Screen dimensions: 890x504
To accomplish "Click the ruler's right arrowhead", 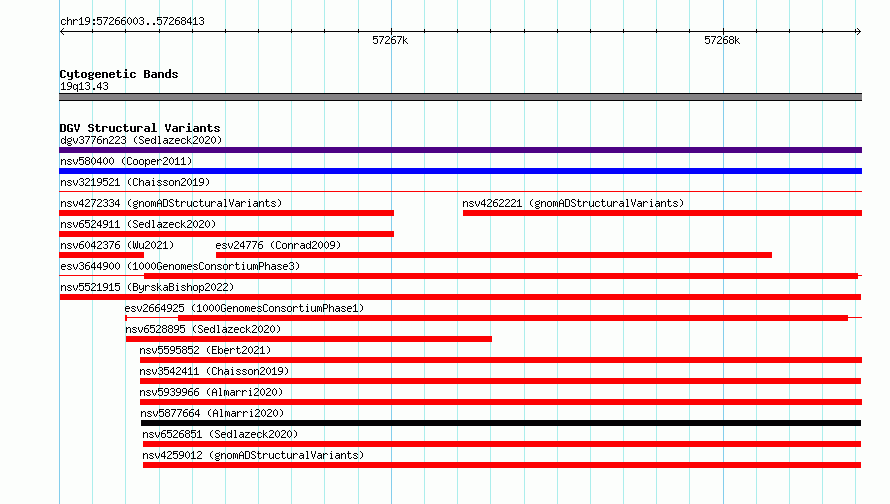I will tap(858, 31).
